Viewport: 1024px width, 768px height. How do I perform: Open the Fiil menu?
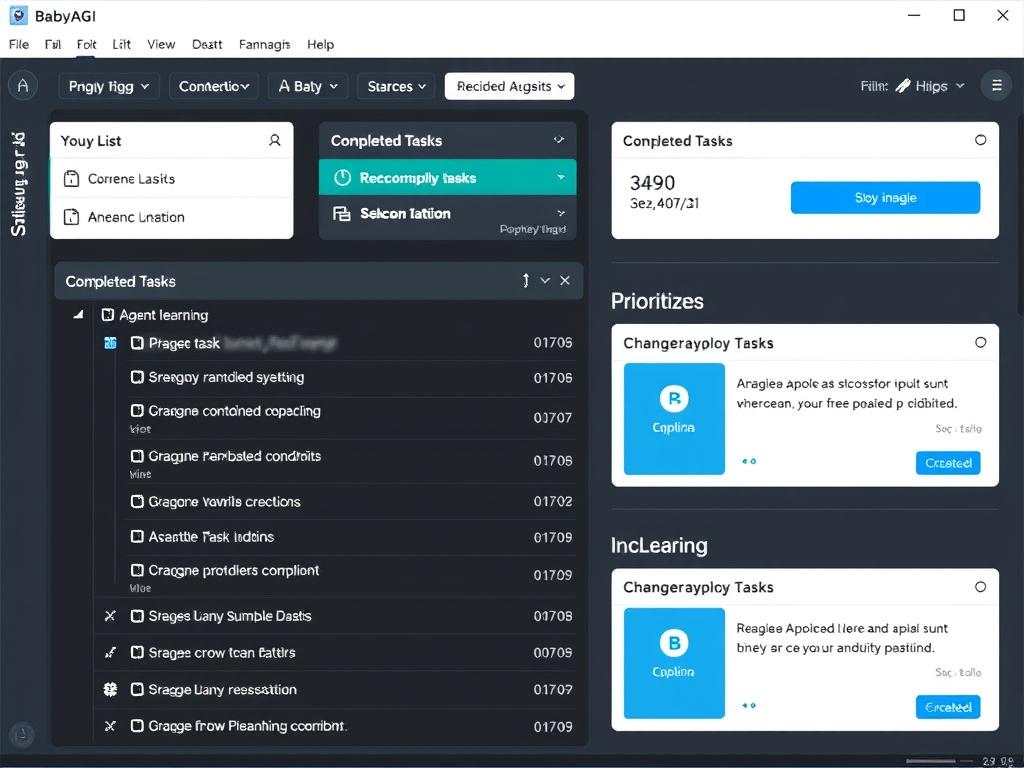[53, 44]
